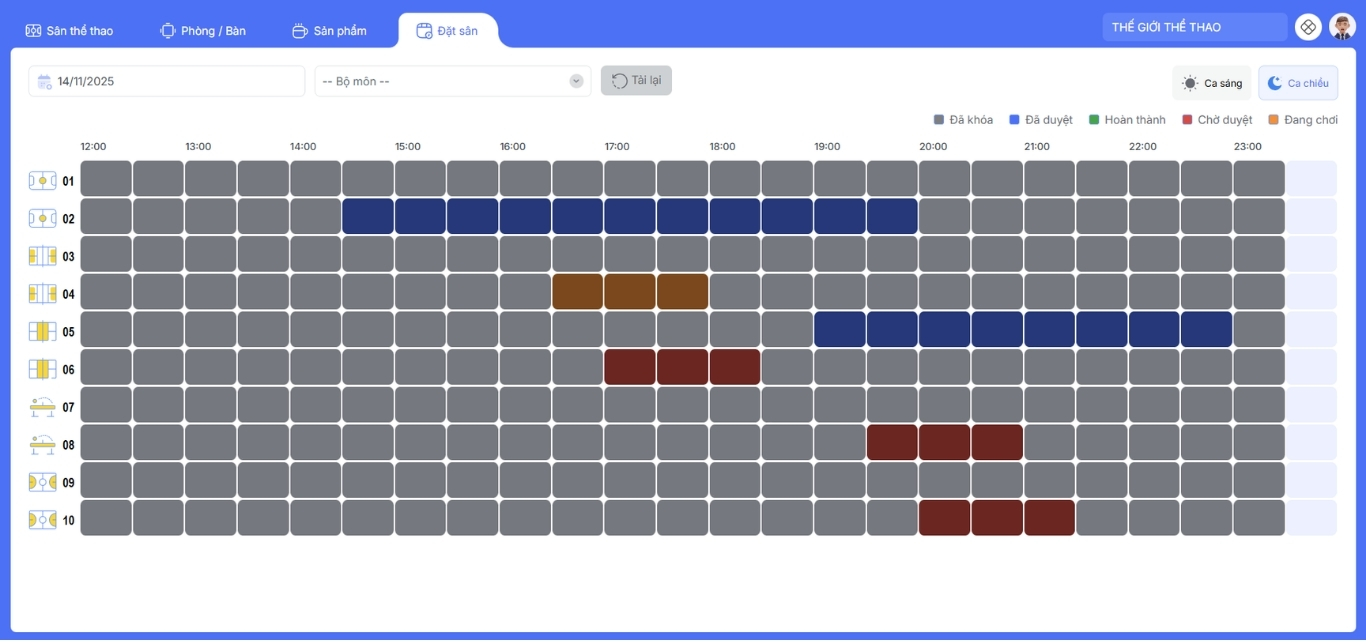
Task: Click the calendar icon in date field
Action: pos(44,82)
